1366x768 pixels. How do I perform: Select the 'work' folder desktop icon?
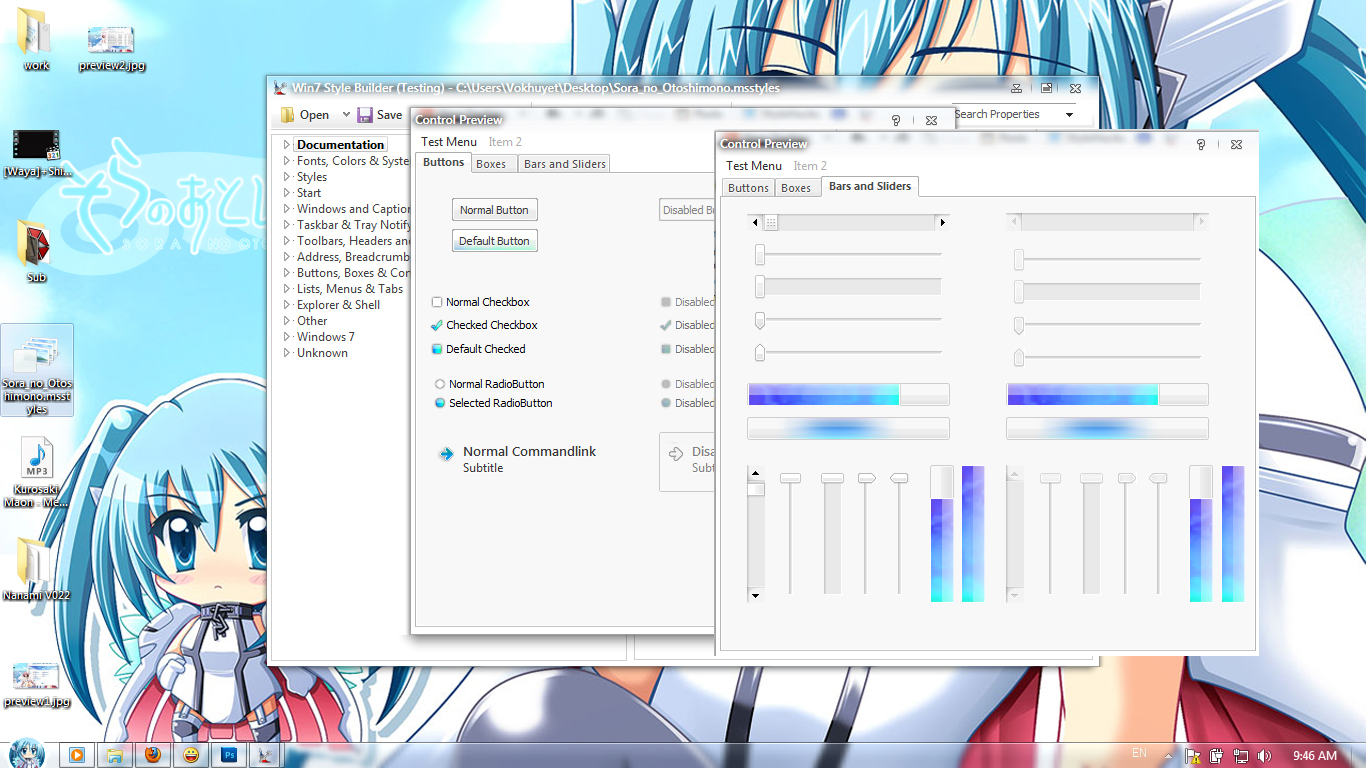(36, 40)
